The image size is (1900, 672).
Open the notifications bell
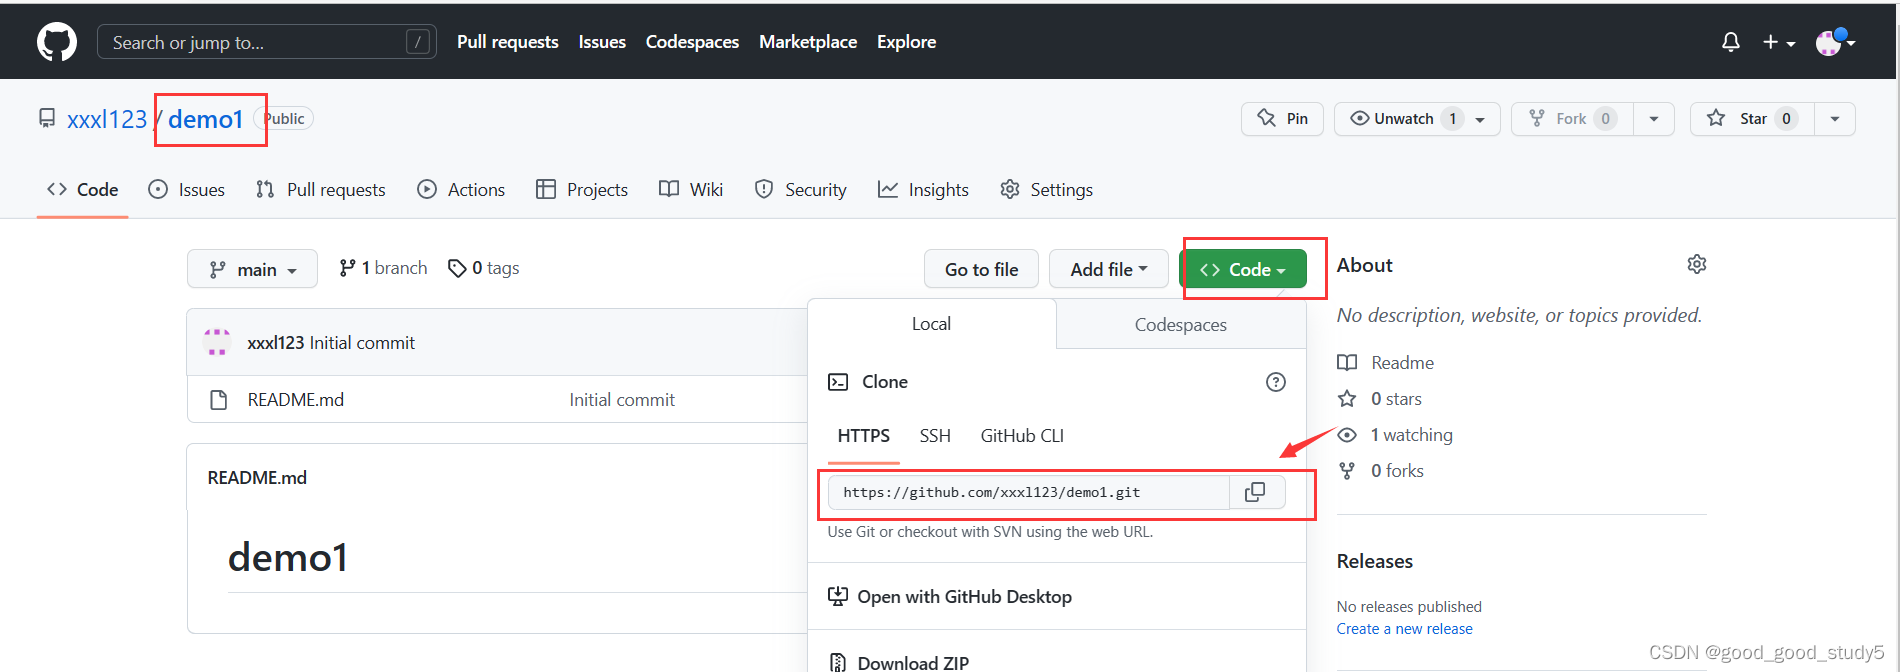[1731, 42]
